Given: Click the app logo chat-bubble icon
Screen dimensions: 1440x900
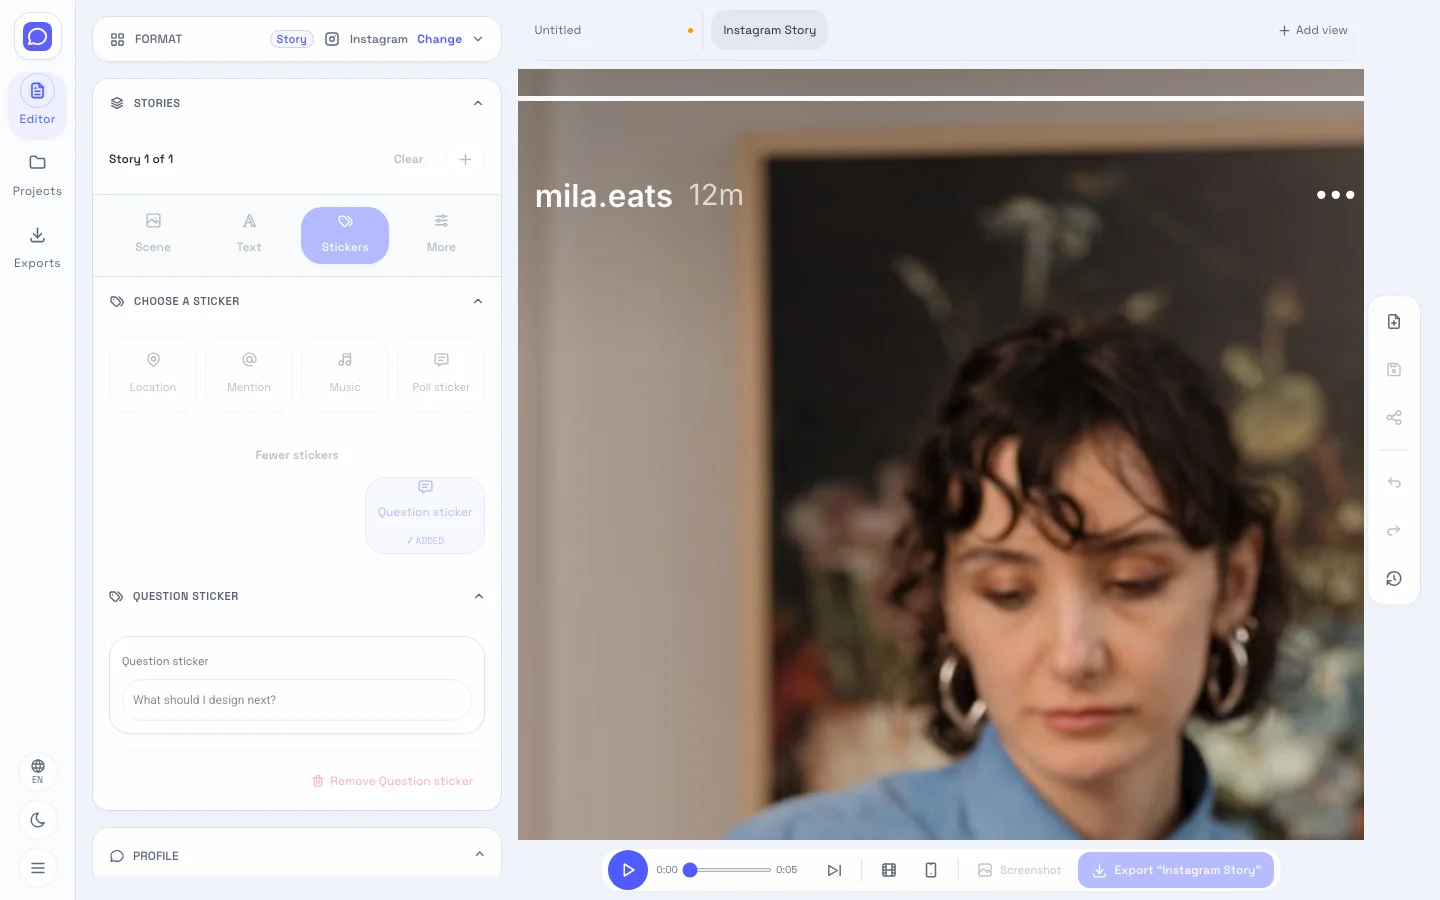Looking at the screenshot, I should click(37, 37).
